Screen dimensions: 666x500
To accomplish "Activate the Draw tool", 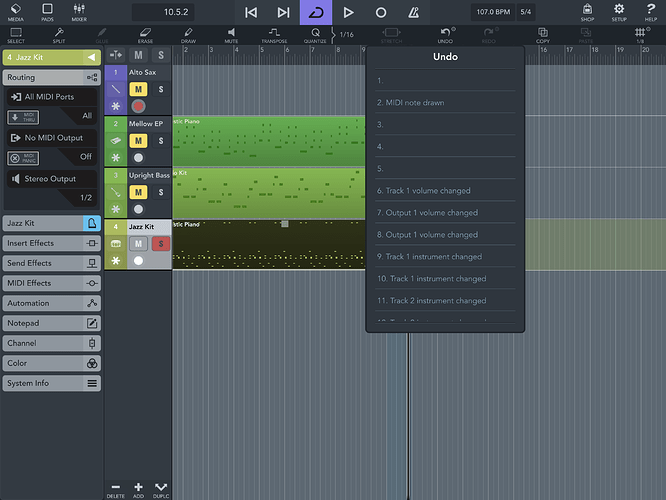I will point(188,35).
